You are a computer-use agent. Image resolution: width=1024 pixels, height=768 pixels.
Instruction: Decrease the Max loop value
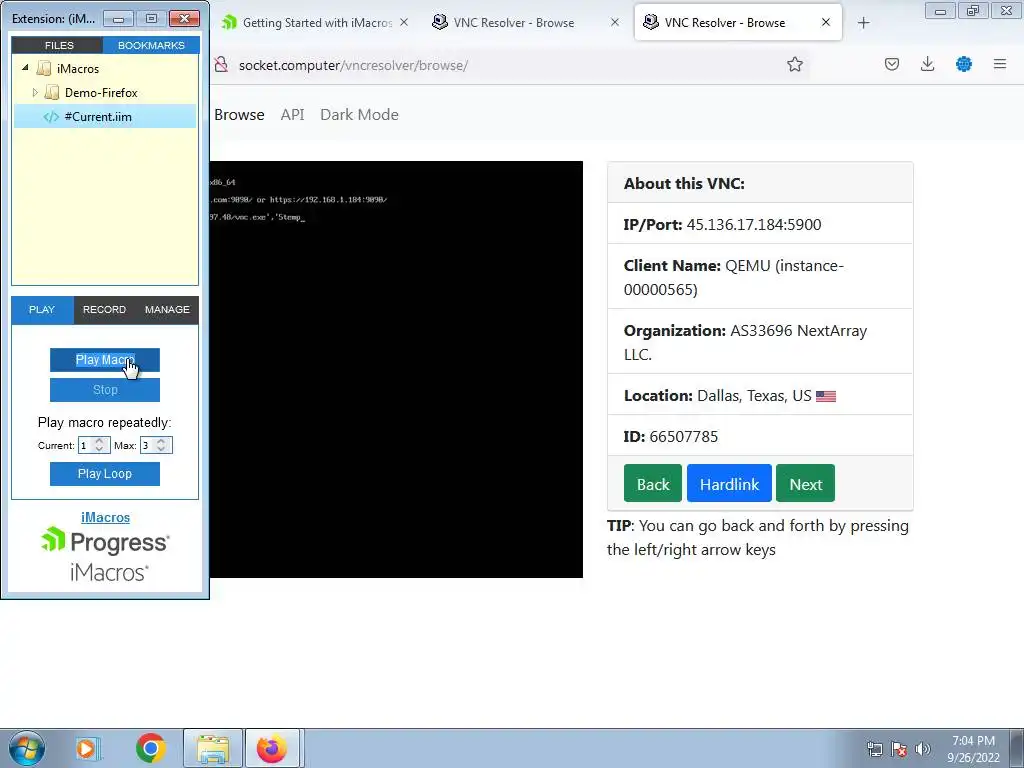pyautogui.click(x=161, y=449)
